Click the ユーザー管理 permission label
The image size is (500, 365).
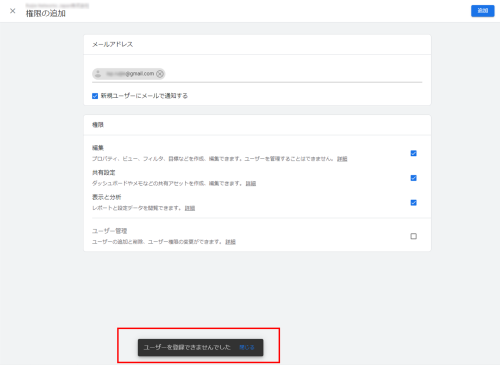pyautogui.click(x=110, y=231)
